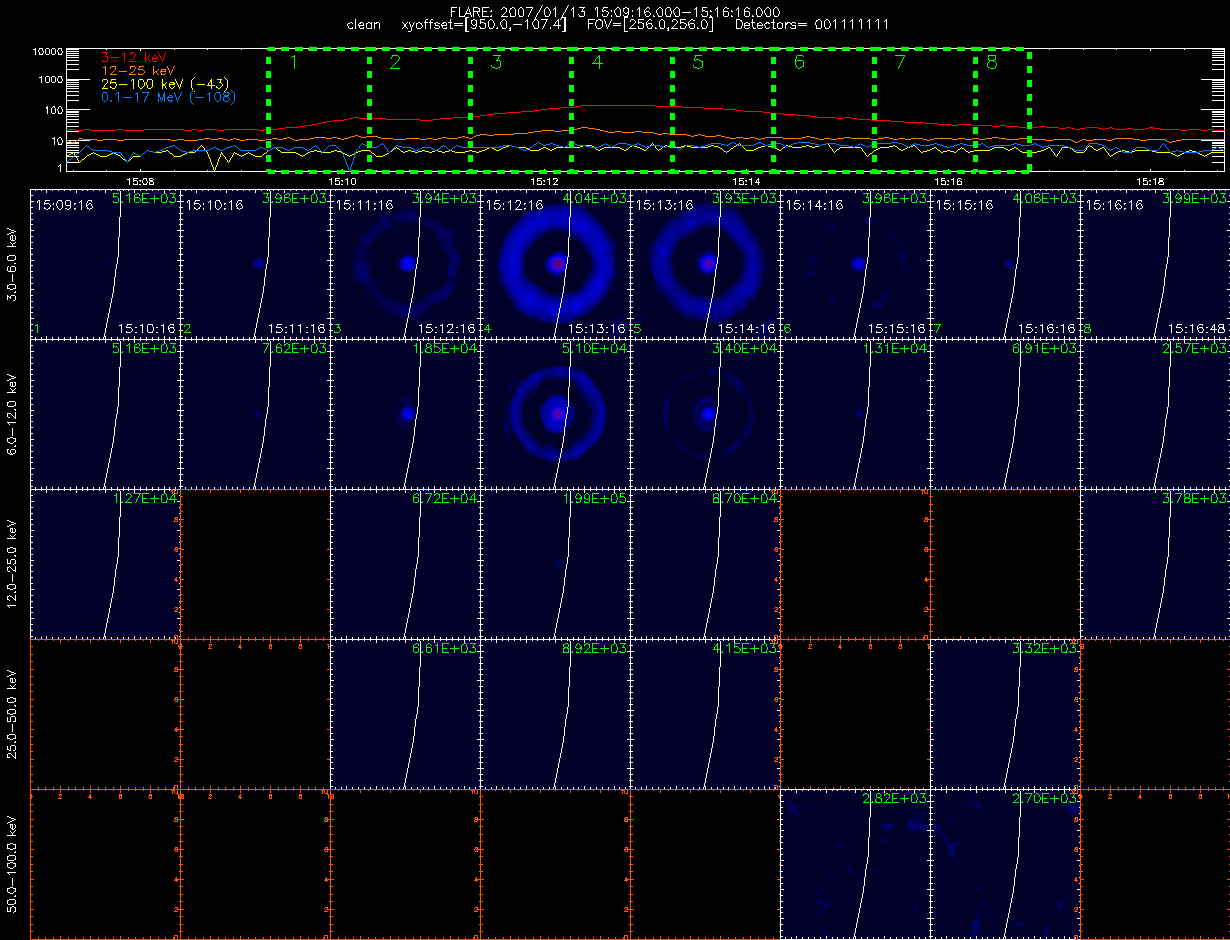Open the 6-12 keV image with peak 1.31E+04
This screenshot has width=1230, height=940.
point(856,413)
